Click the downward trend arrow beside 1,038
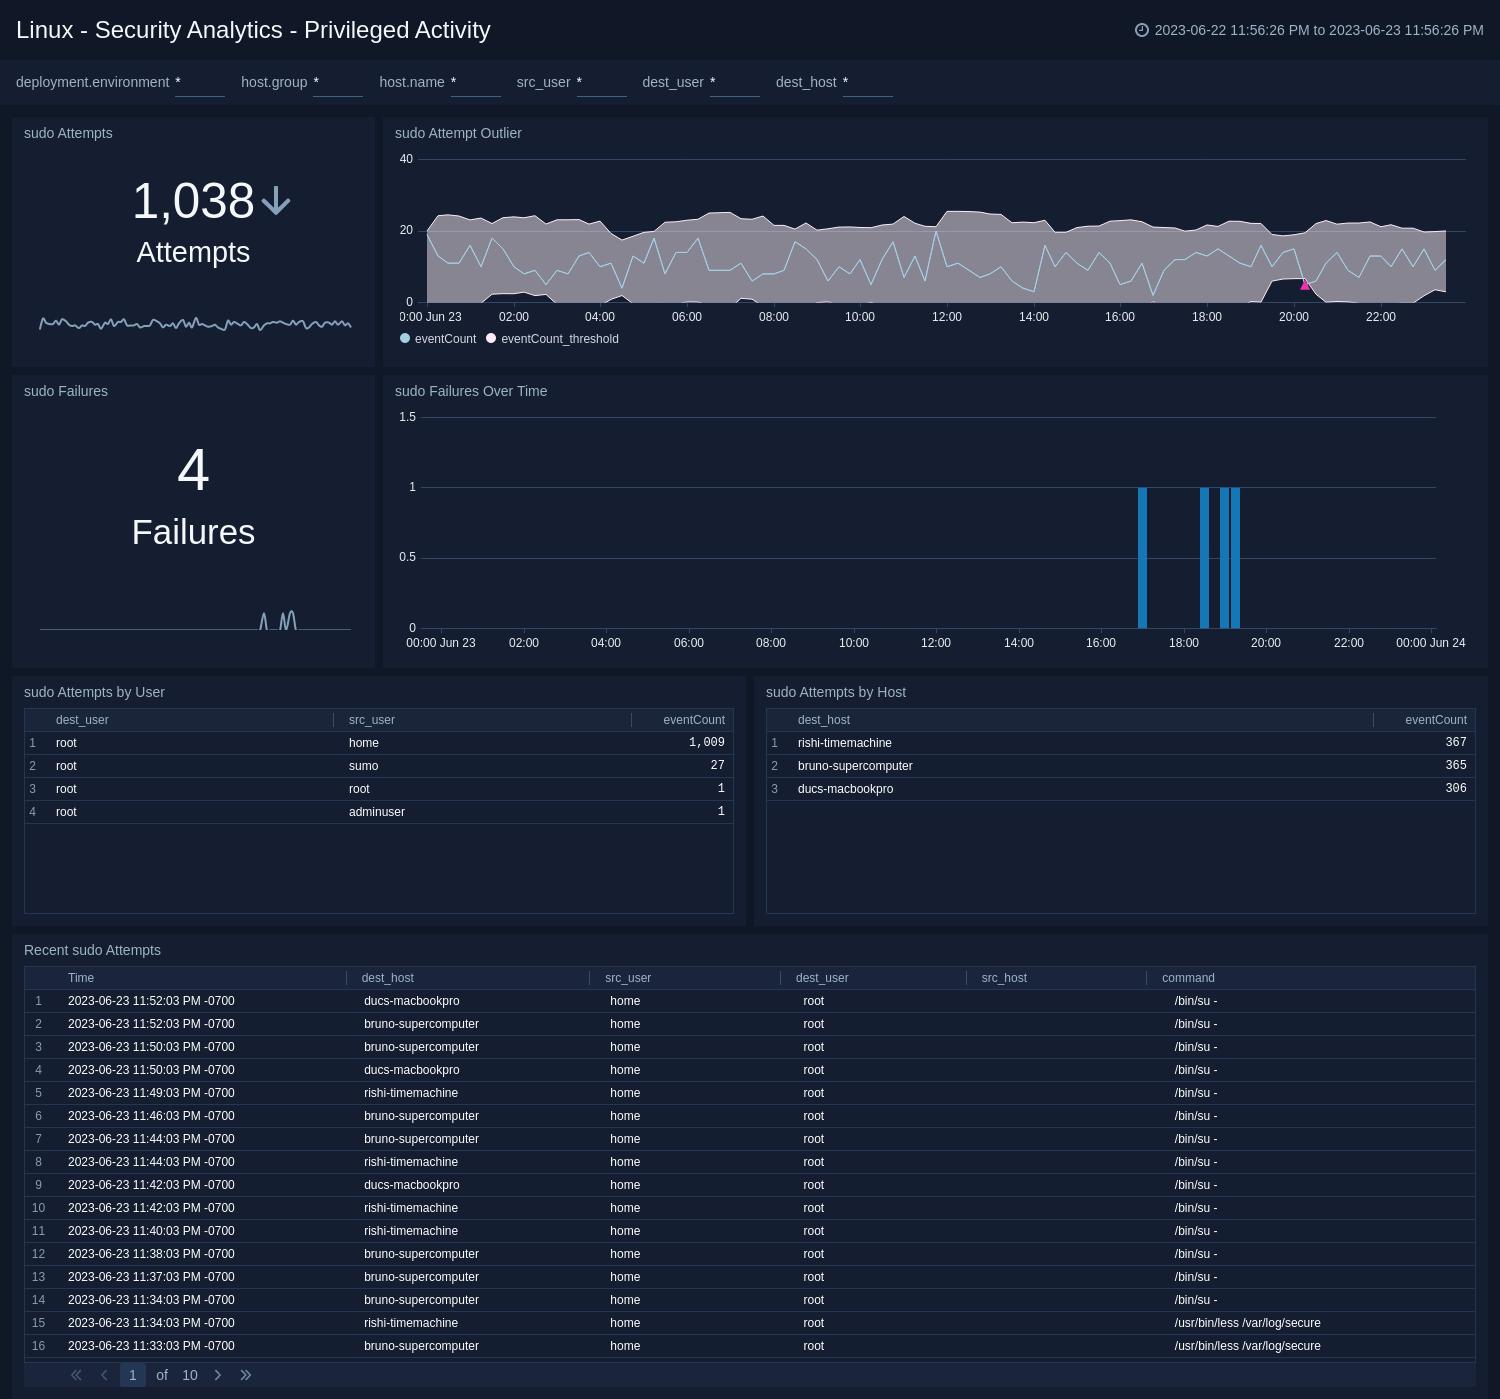The image size is (1500, 1399). [x=276, y=202]
